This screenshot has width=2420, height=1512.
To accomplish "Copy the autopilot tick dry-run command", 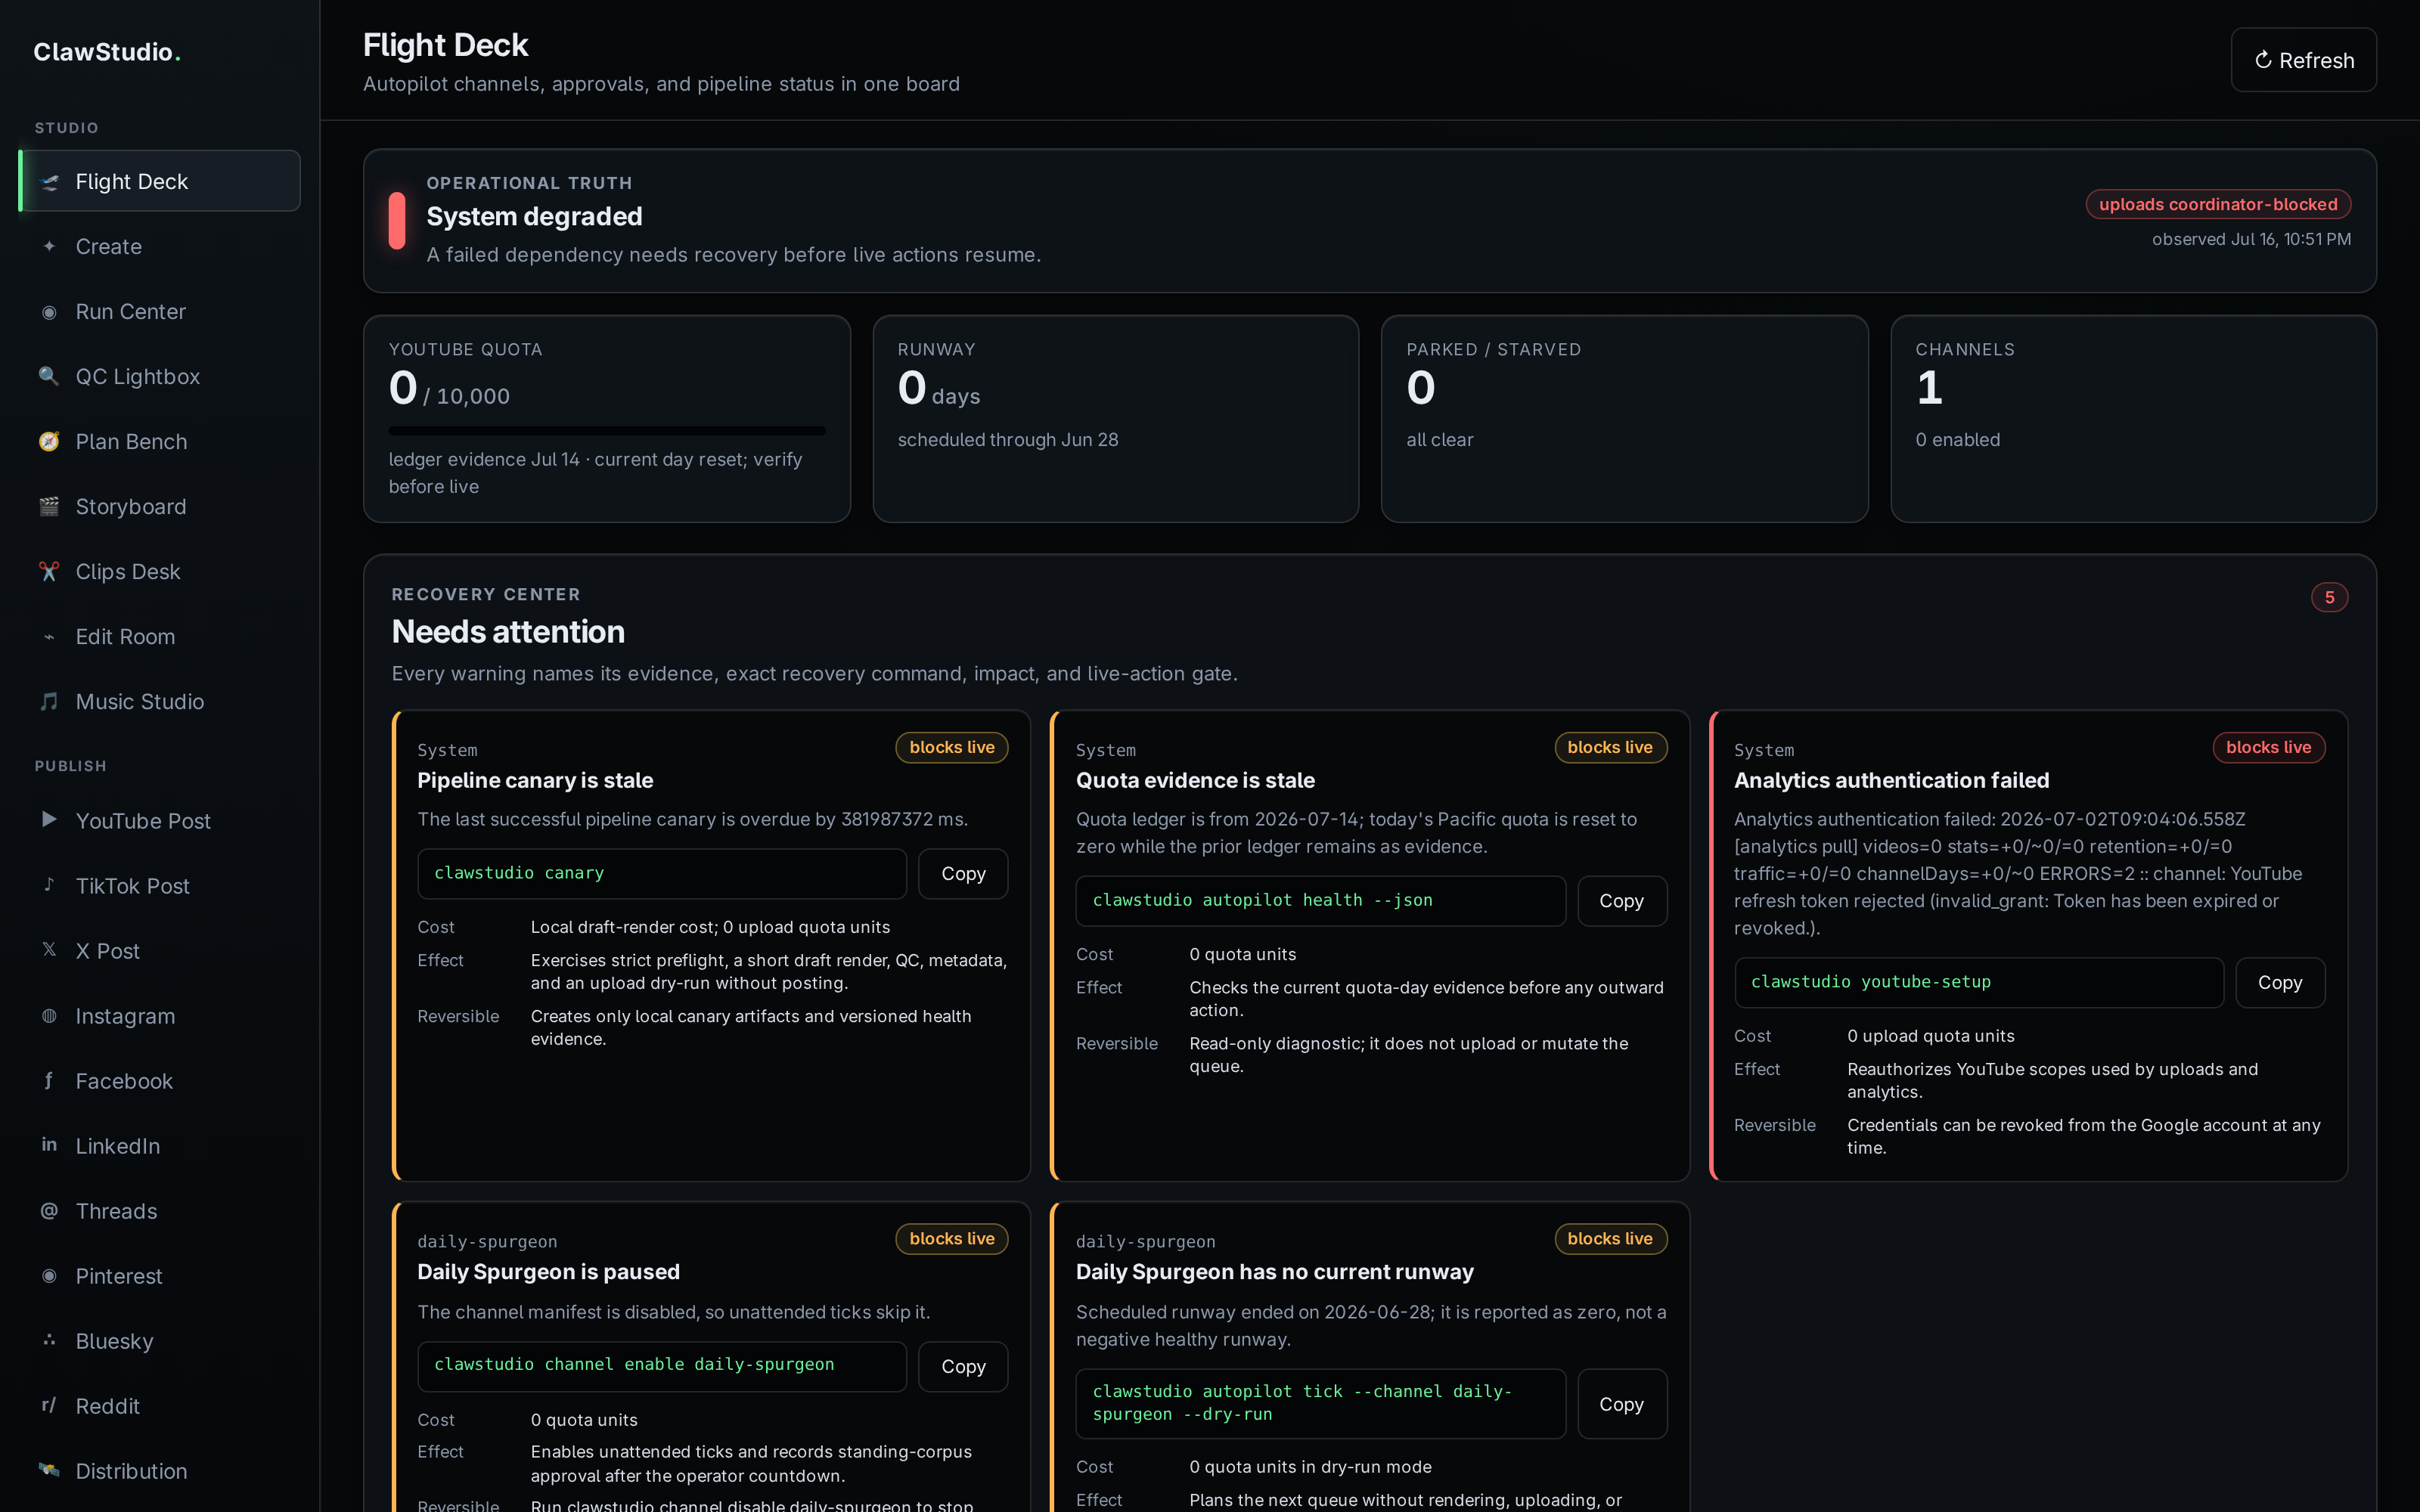I will pyautogui.click(x=1621, y=1404).
